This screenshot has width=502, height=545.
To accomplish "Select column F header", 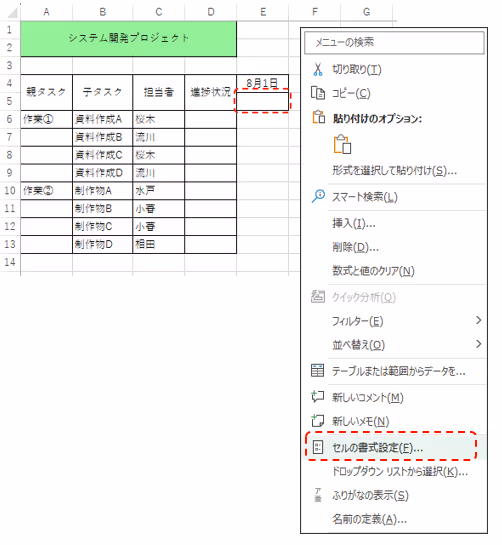I will (x=315, y=12).
